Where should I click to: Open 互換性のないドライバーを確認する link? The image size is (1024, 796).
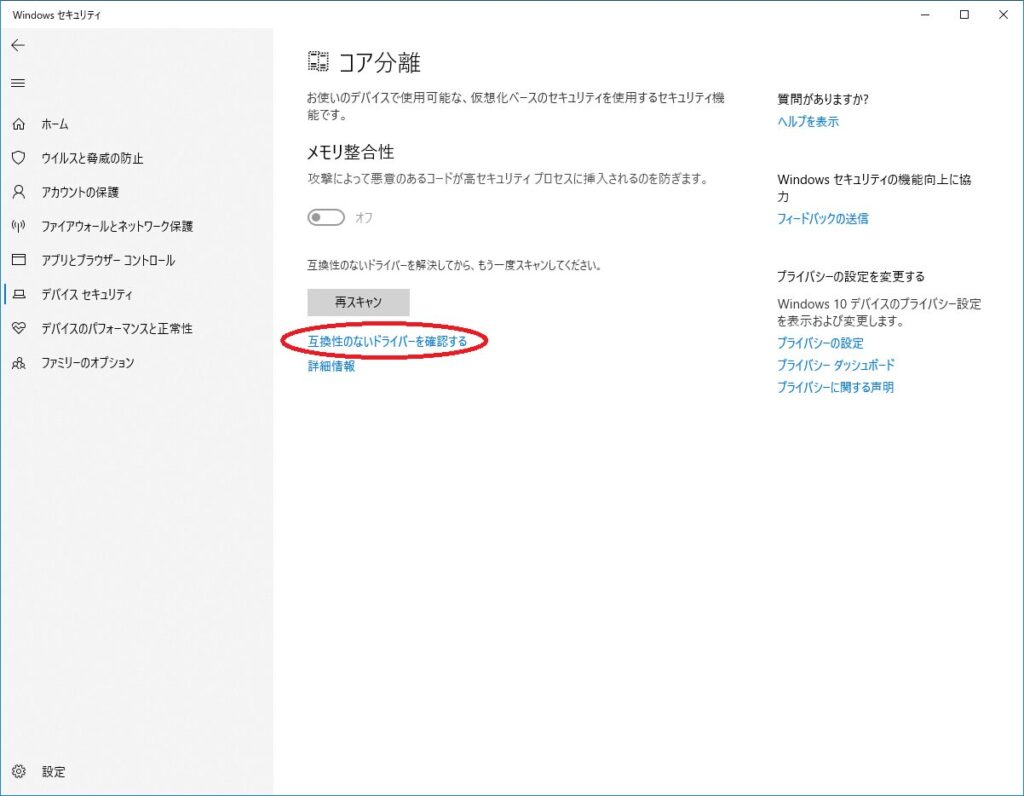tap(387, 341)
